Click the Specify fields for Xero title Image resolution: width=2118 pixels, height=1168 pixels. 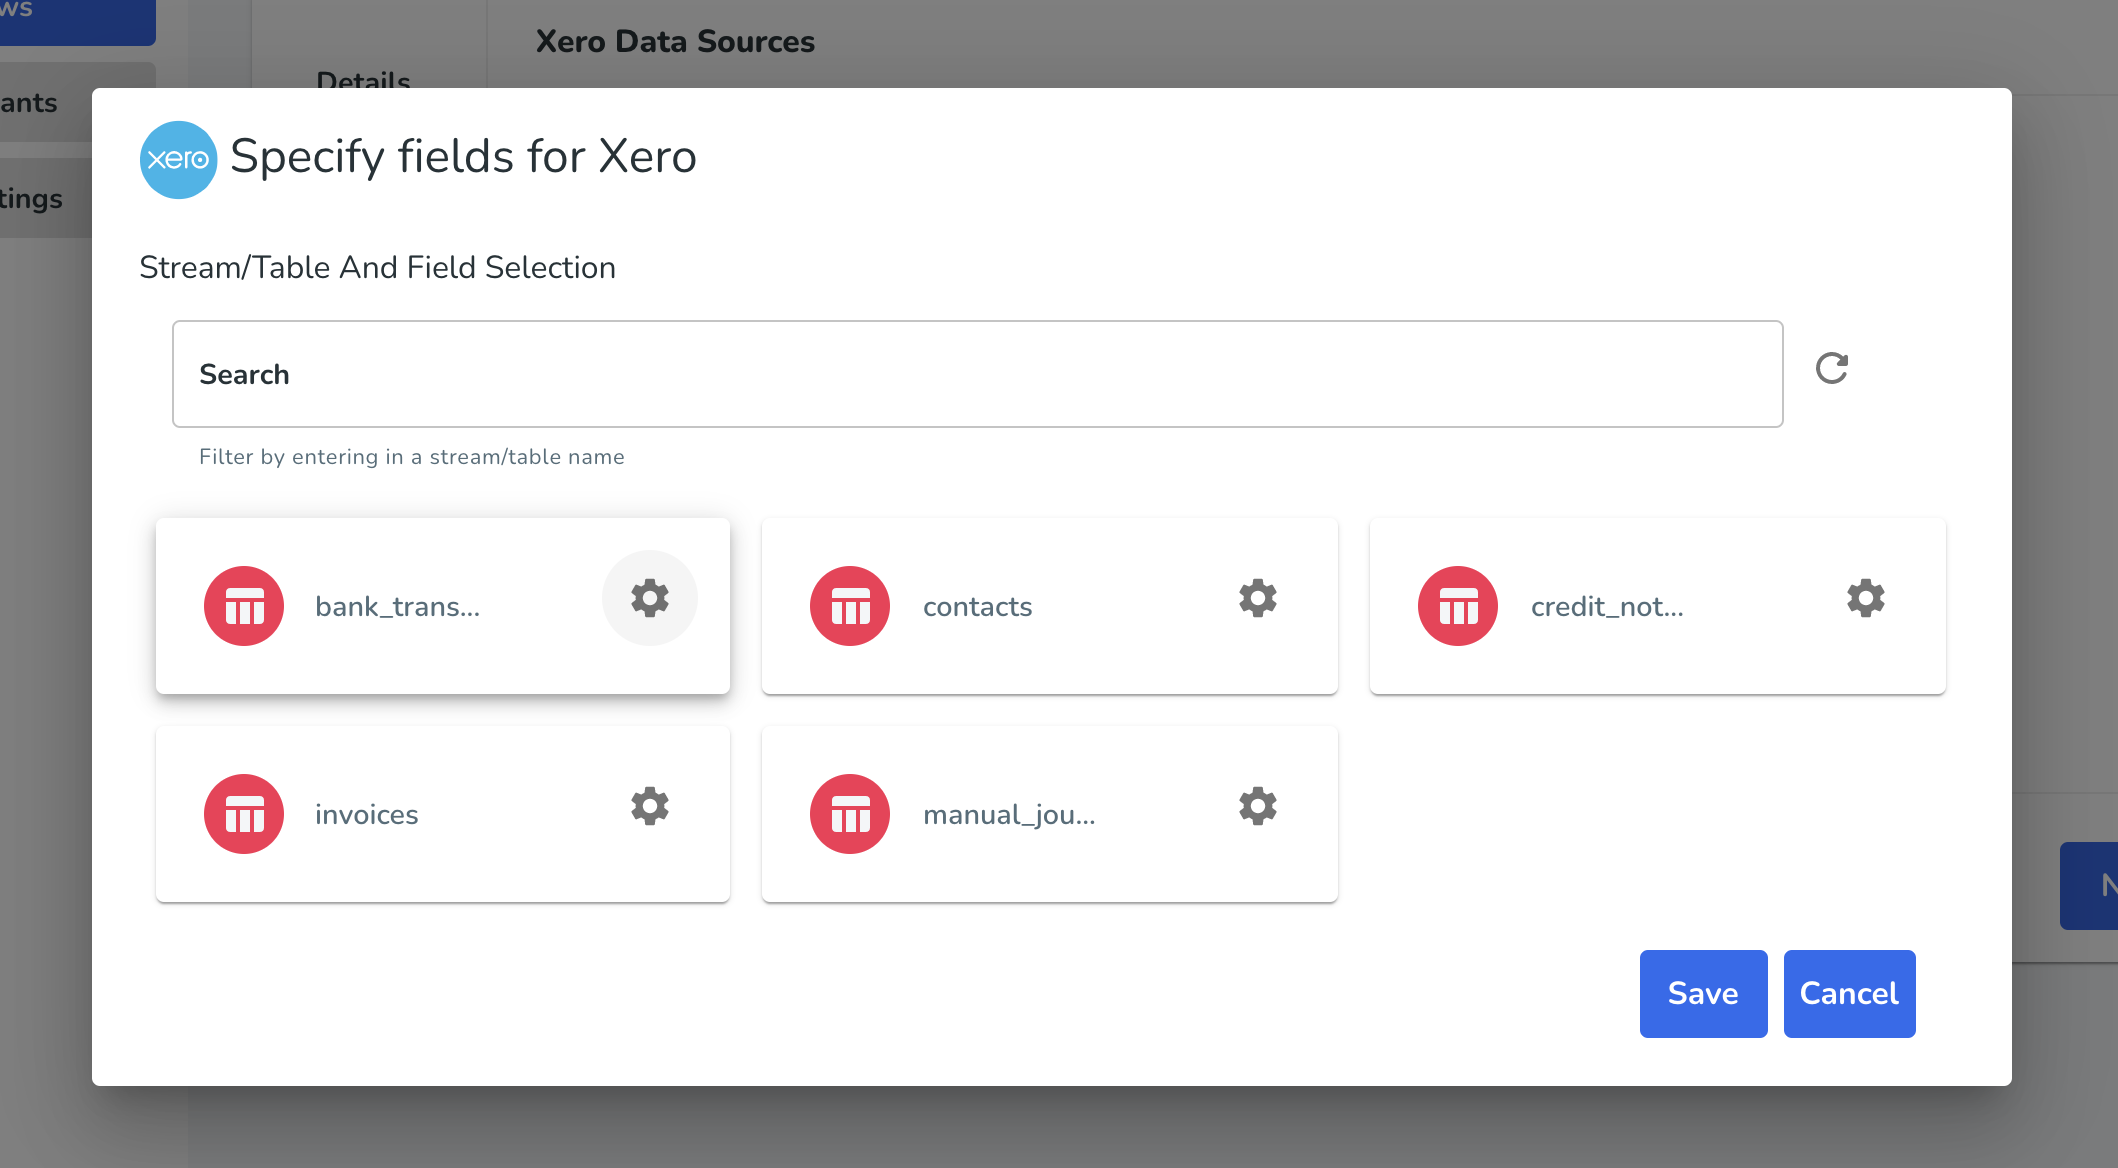tap(463, 157)
